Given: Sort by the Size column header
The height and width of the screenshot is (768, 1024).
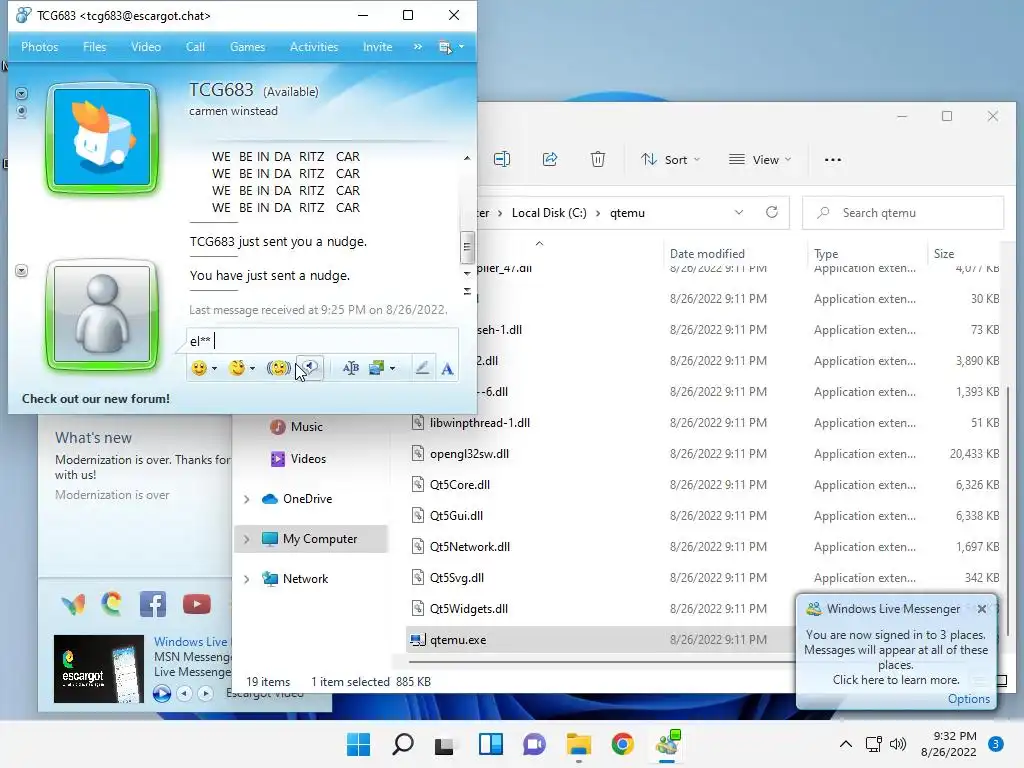Looking at the screenshot, I should [944, 254].
